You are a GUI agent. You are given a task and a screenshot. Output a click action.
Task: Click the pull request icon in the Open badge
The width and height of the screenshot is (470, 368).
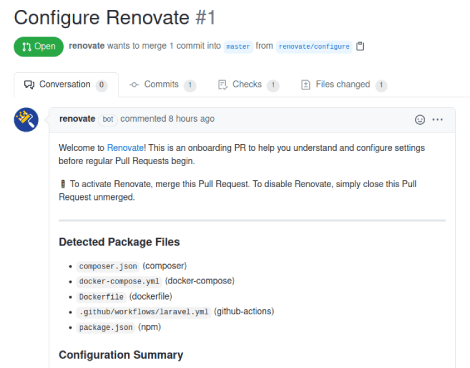coord(27,47)
